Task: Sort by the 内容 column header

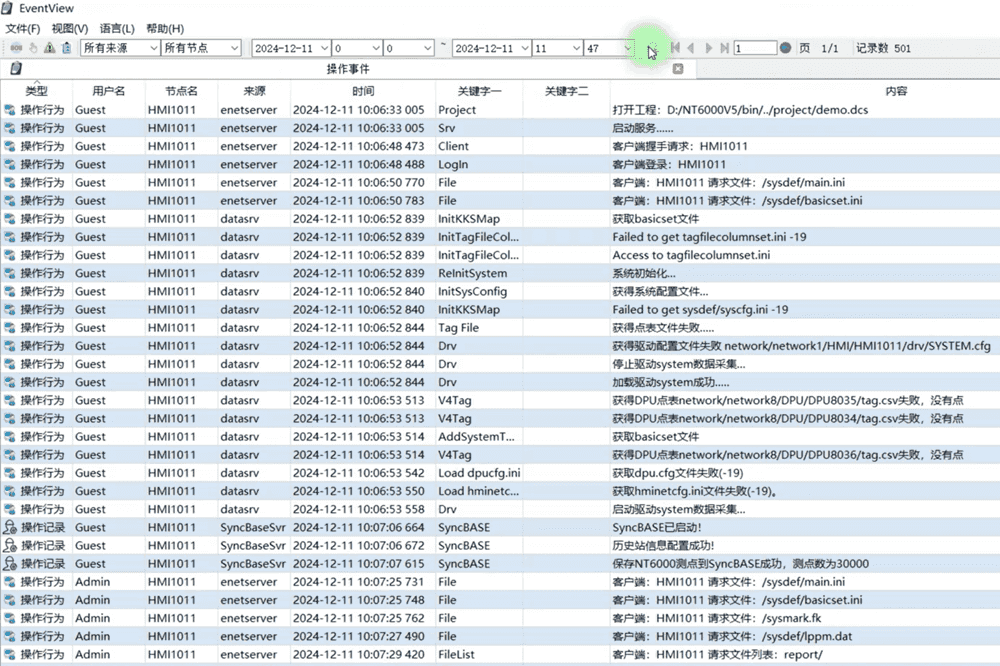Action: pyautogui.click(x=896, y=91)
